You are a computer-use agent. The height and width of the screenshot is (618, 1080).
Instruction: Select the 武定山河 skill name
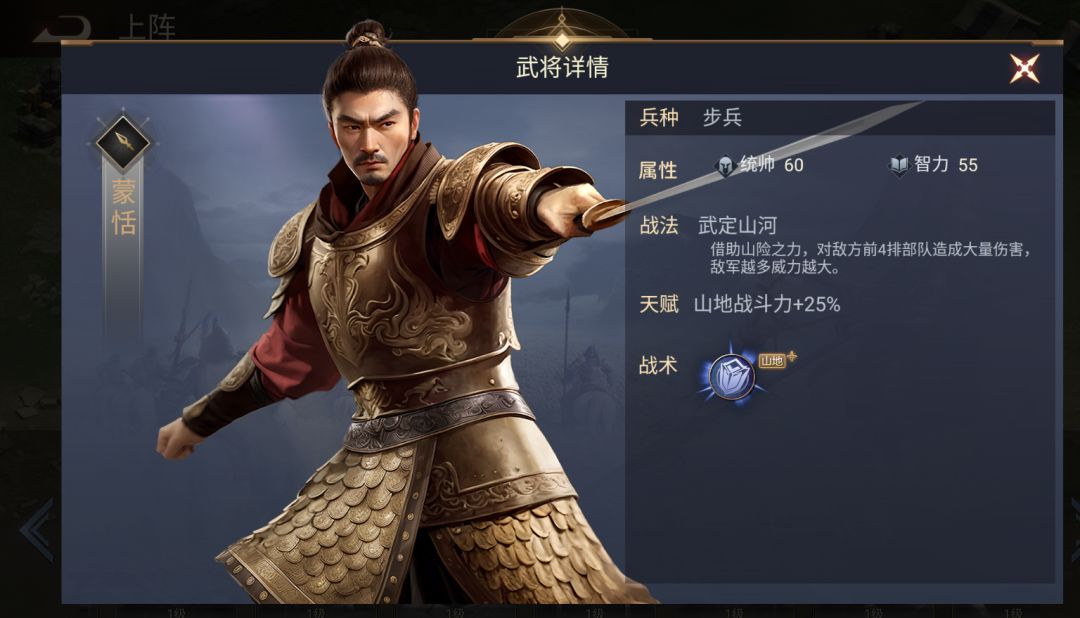[x=737, y=225]
